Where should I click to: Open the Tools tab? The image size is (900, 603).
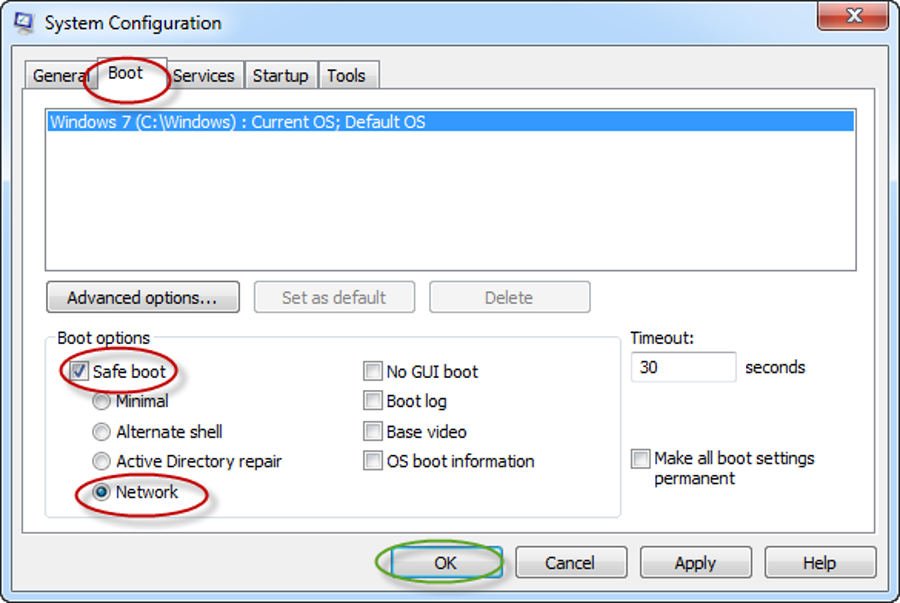346,75
